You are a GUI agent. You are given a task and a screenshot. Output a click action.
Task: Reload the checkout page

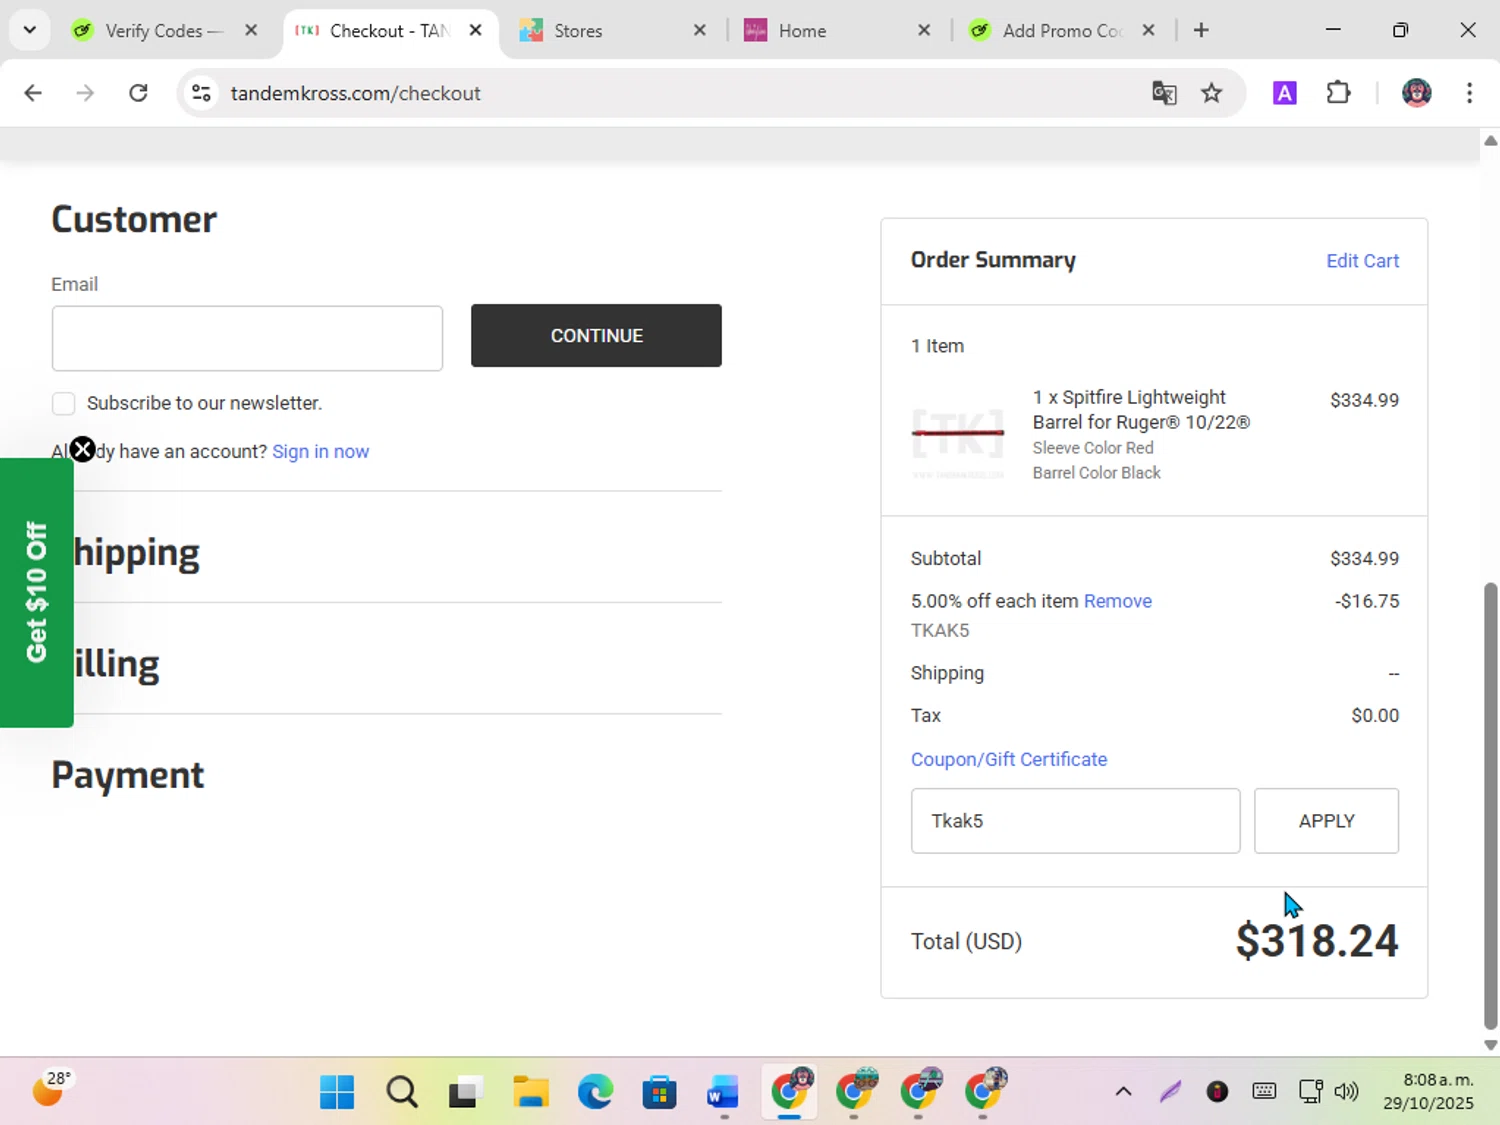click(138, 93)
